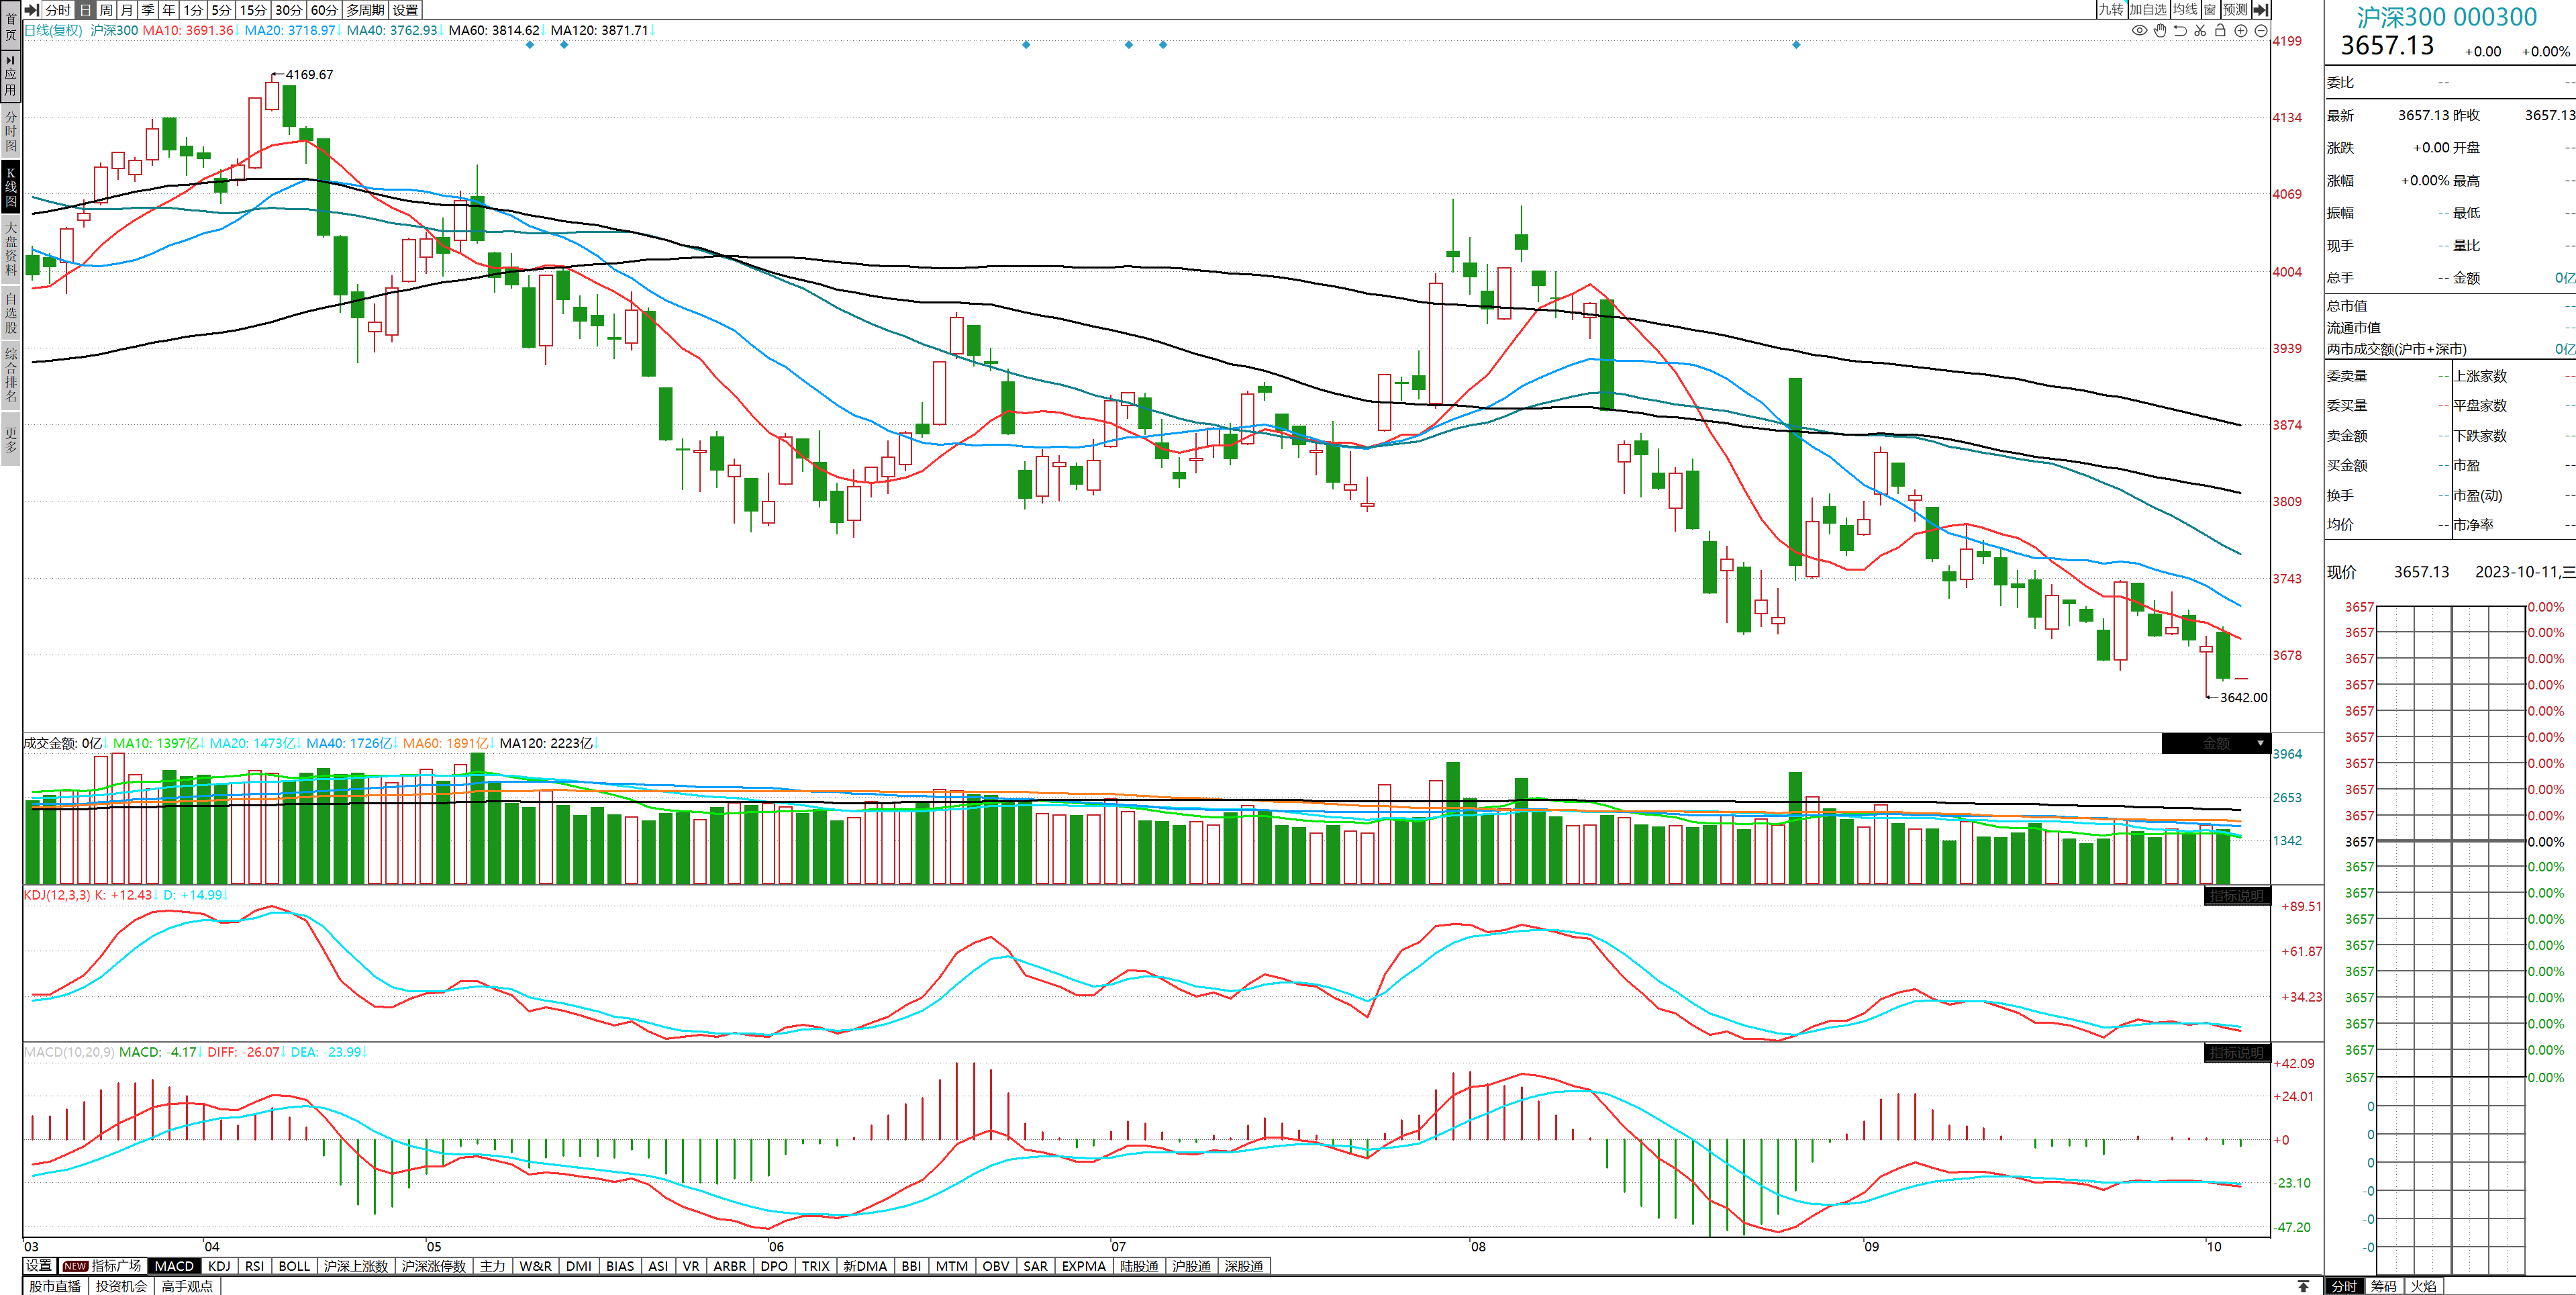Viewport: 2576px width, 1295px height.
Task: Click the undo arrow chart icon
Action: click(x=2180, y=30)
